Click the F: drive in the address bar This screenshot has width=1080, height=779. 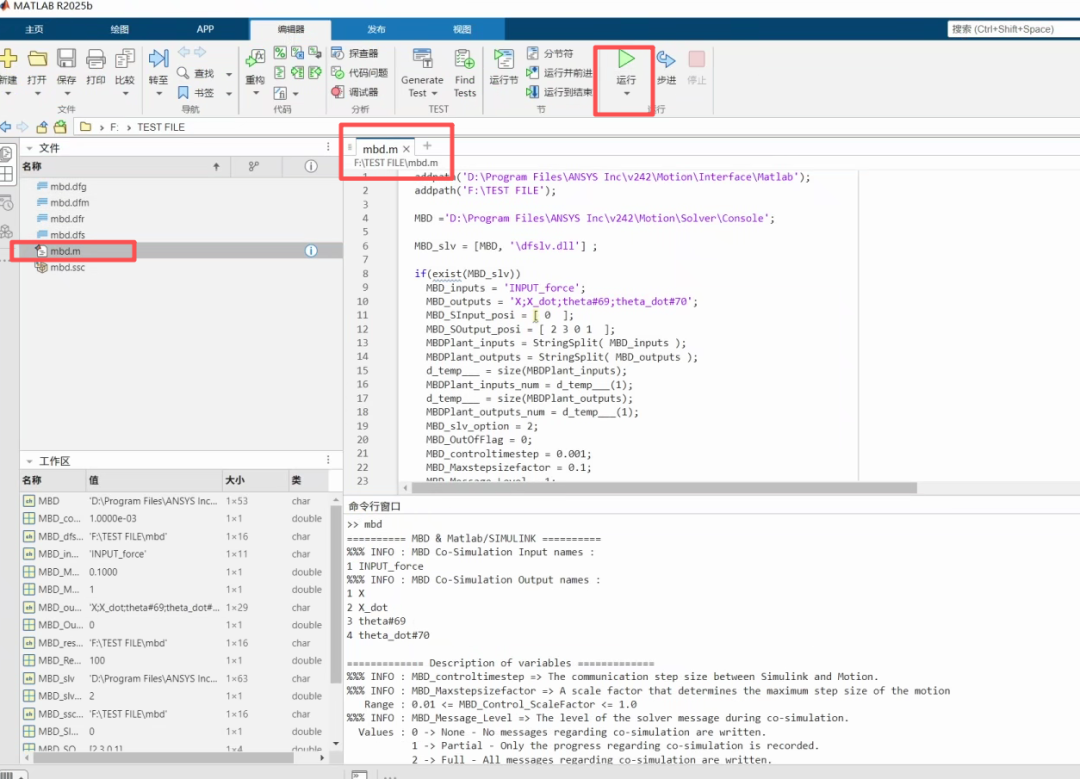114,127
